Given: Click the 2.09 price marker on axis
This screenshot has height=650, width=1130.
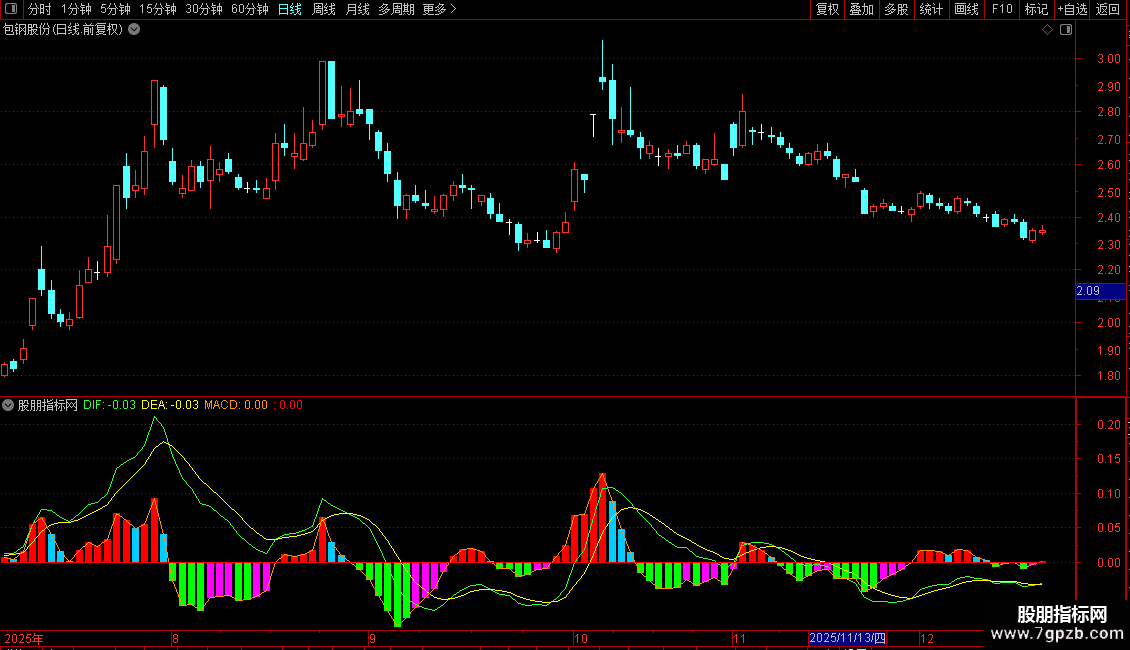Looking at the screenshot, I should tap(1100, 291).
